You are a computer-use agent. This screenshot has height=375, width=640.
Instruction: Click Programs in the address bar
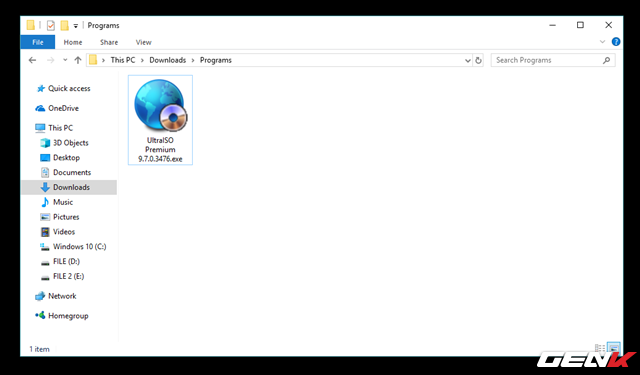tap(216, 60)
